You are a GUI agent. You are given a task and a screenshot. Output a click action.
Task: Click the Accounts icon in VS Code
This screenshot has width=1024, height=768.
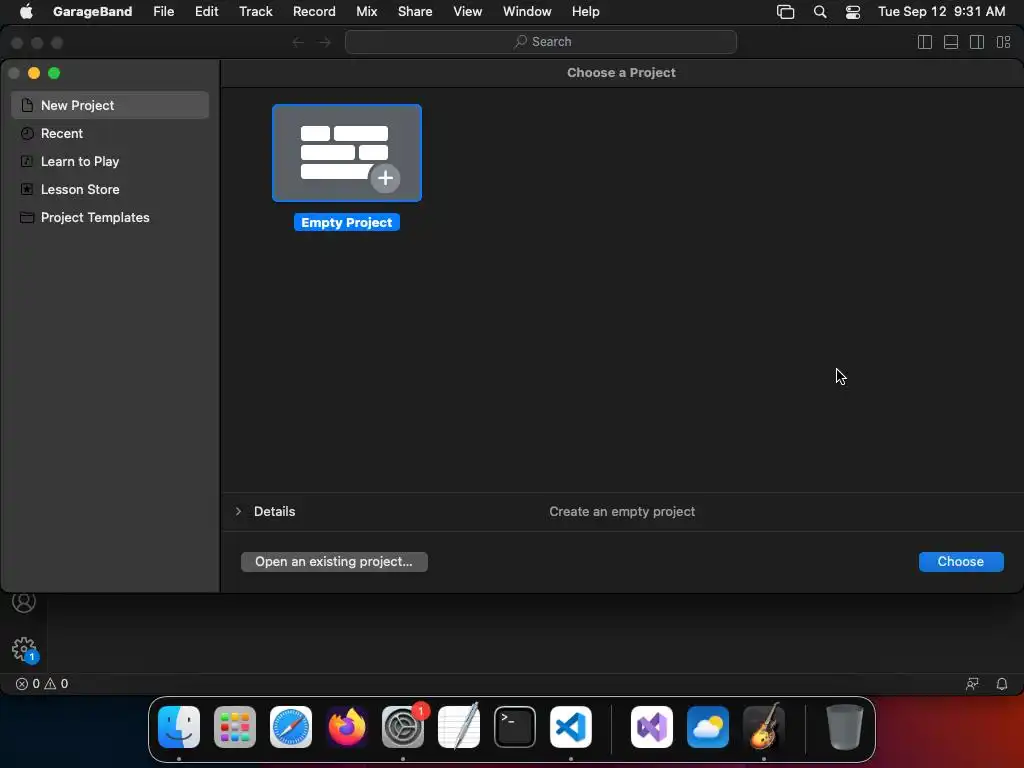coord(24,601)
